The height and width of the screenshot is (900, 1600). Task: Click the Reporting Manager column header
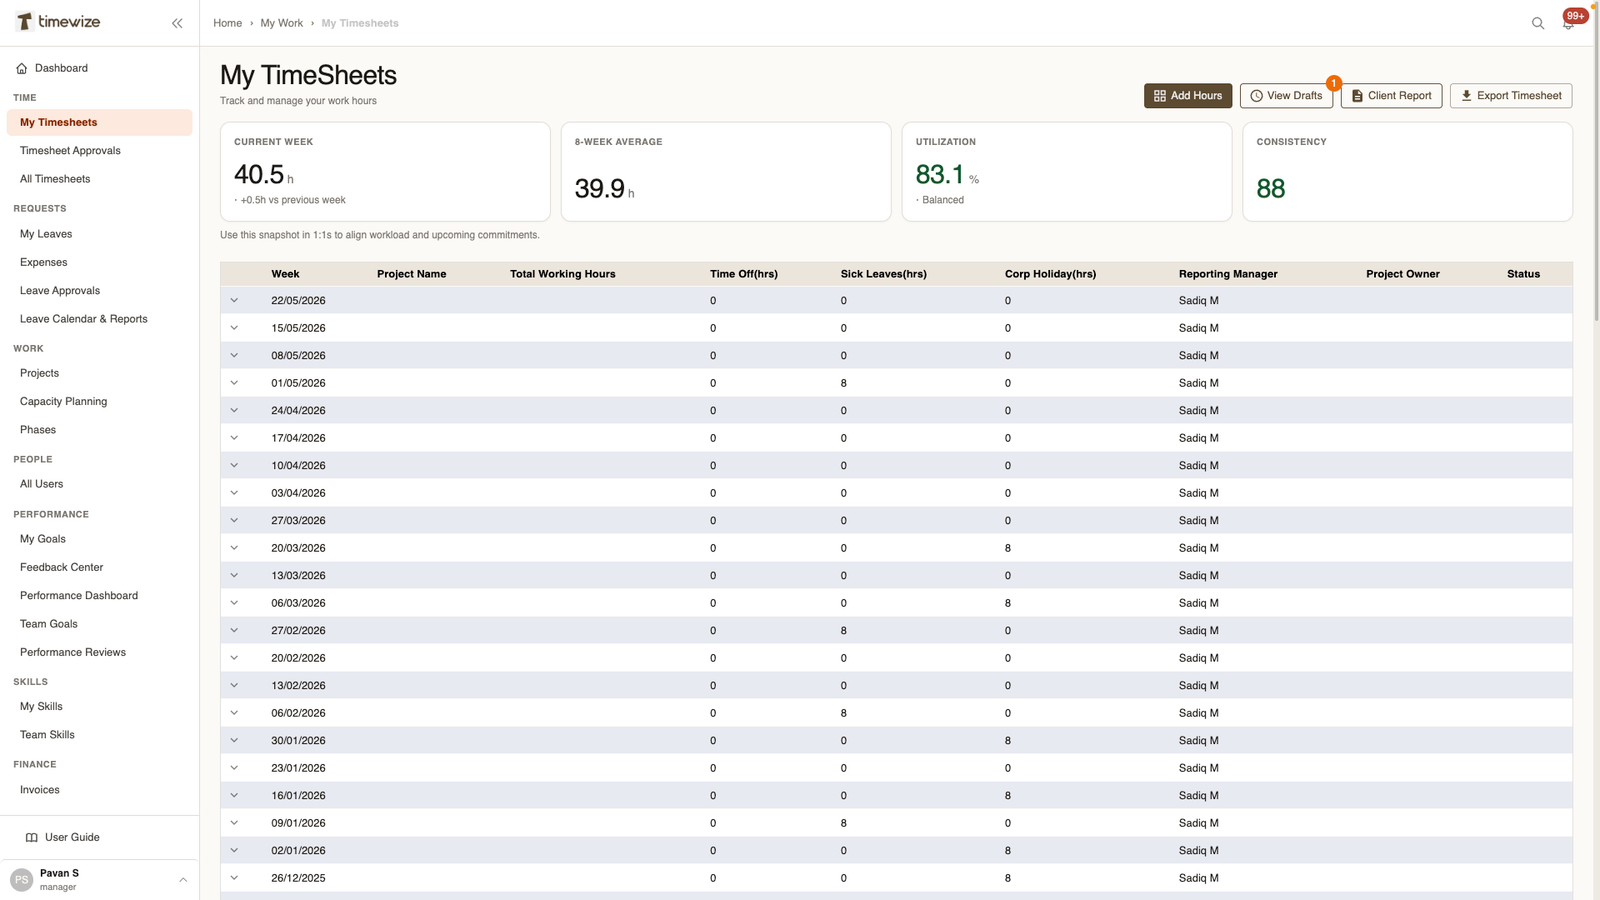coord(1228,274)
